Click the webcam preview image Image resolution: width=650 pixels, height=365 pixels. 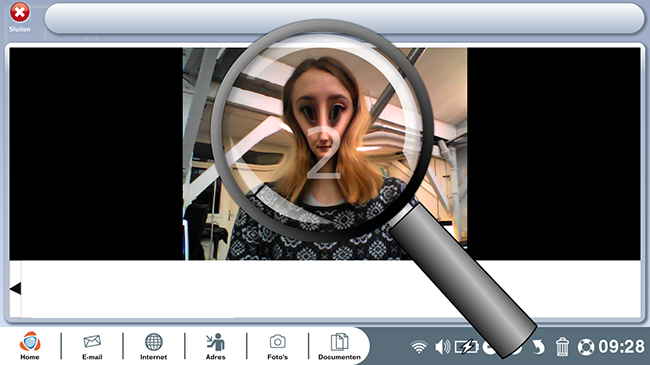pyautogui.click(x=325, y=154)
